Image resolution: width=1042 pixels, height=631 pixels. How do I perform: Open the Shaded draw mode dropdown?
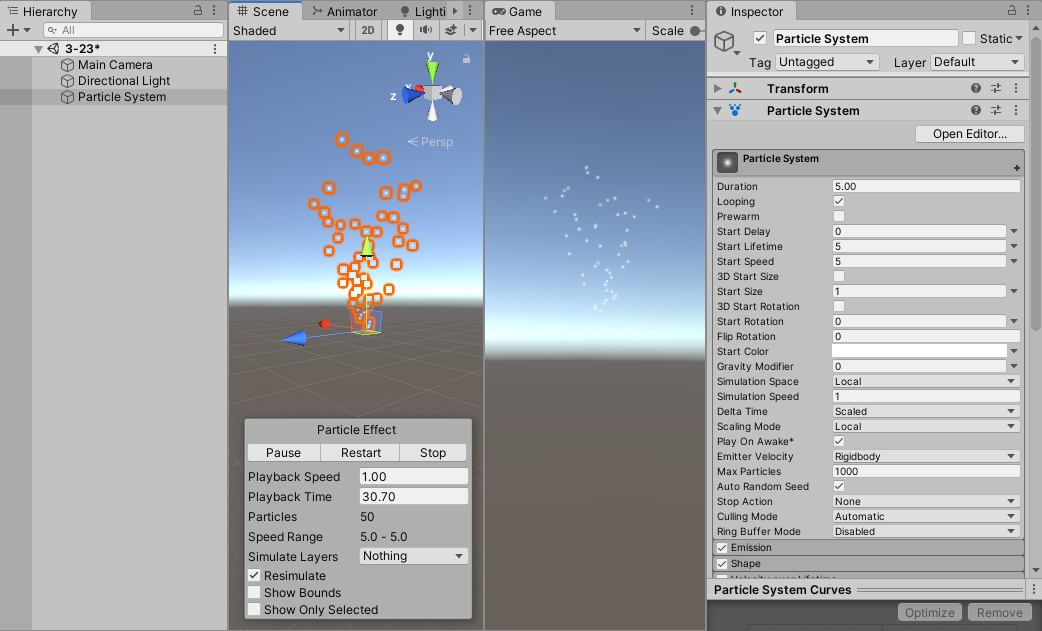[x=289, y=31]
